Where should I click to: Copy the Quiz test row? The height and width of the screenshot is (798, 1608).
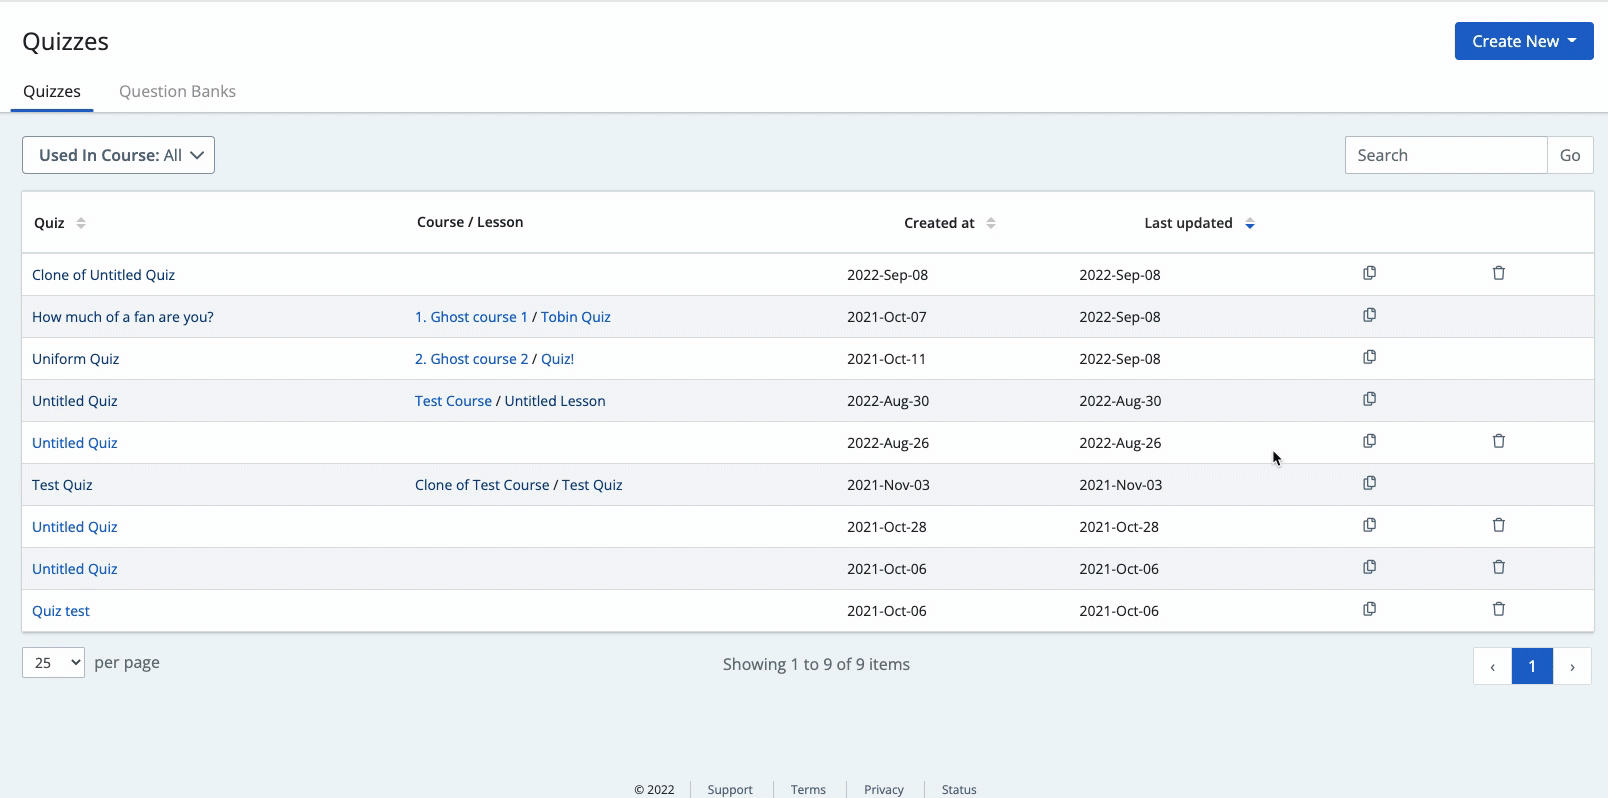(x=1369, y=609)
